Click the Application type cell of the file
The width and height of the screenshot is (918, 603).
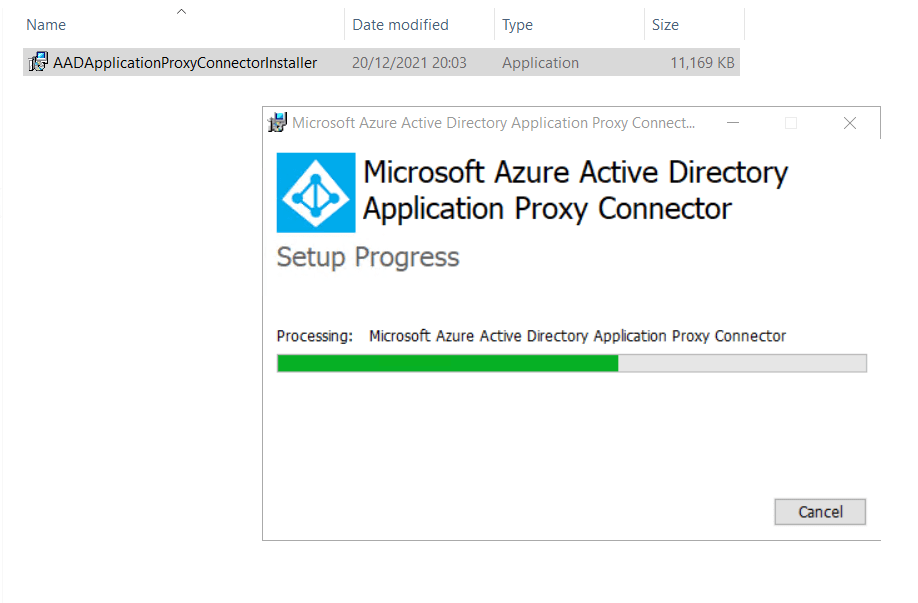pyautogui.click(x=540, y=63)
